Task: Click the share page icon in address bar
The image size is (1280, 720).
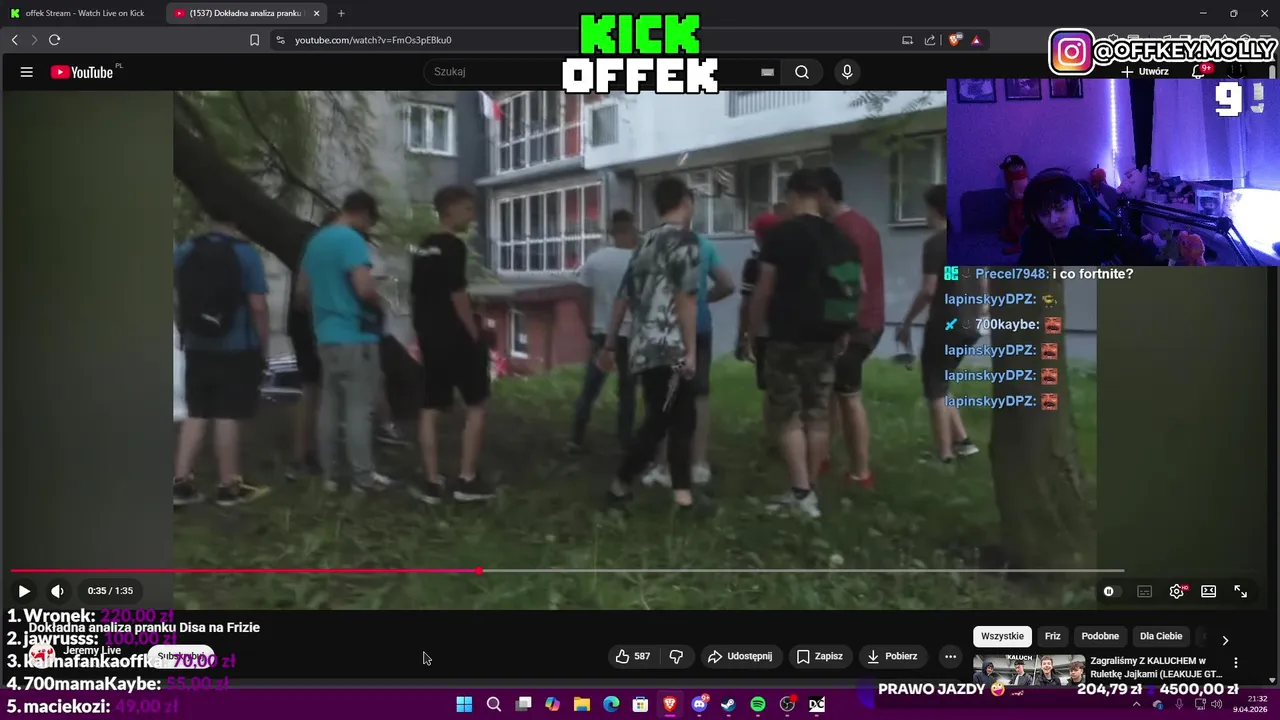Action: coord(930,40)
